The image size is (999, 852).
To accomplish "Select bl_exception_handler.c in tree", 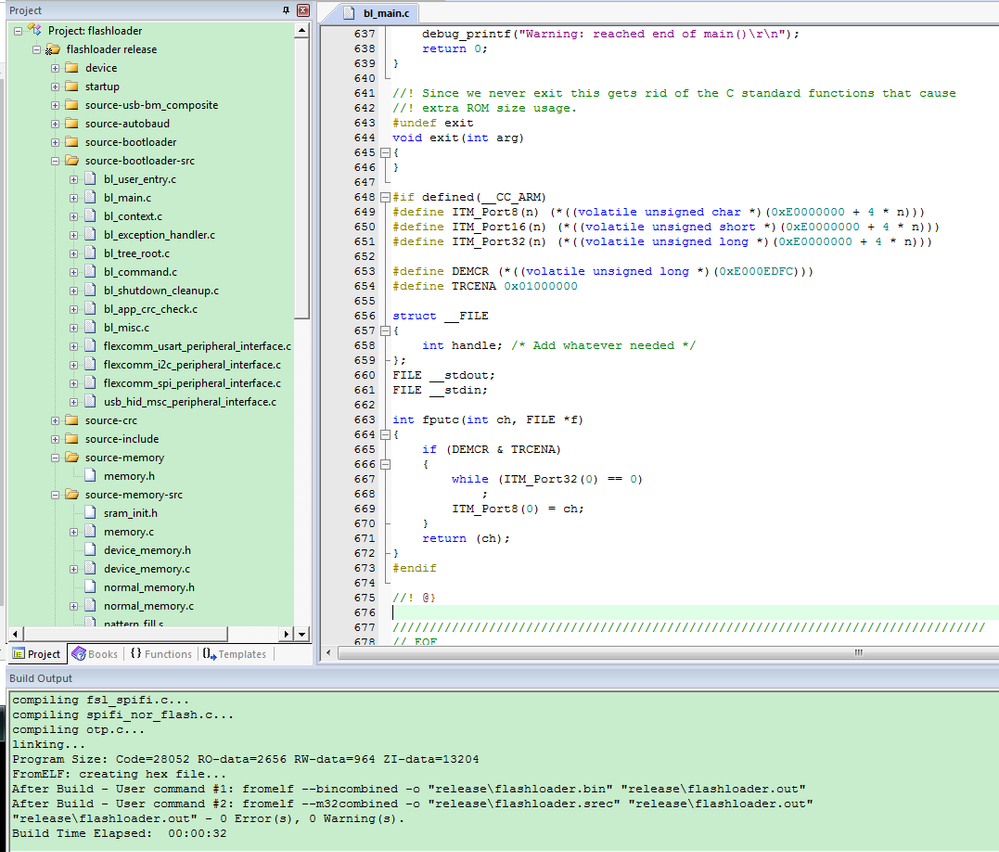I will click(159, 235).
